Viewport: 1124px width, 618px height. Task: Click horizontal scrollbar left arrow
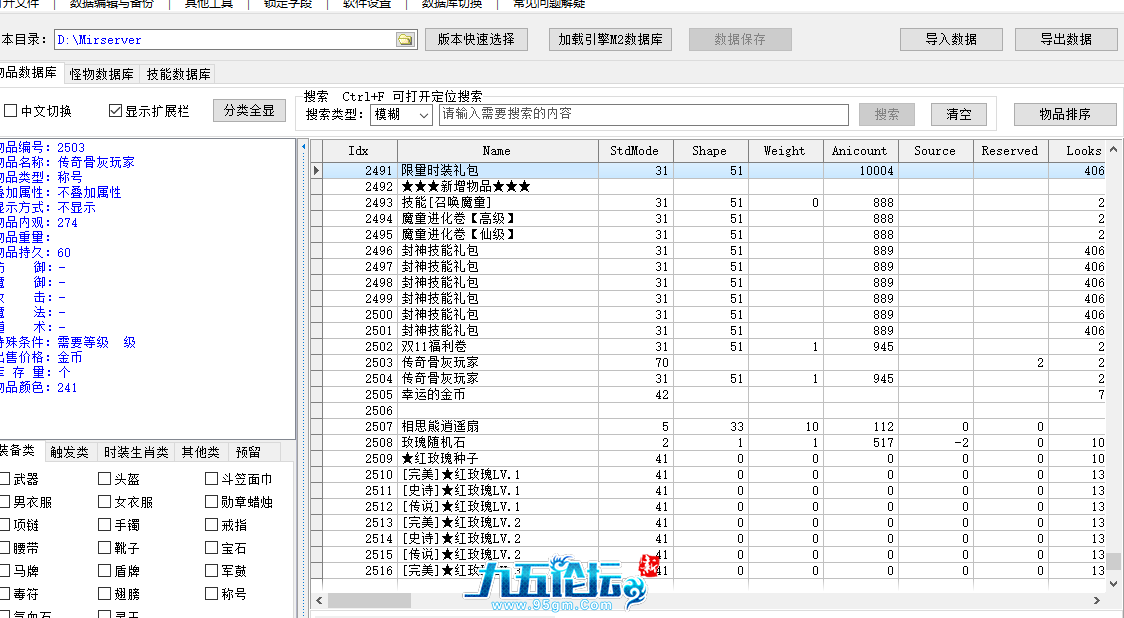319,600
